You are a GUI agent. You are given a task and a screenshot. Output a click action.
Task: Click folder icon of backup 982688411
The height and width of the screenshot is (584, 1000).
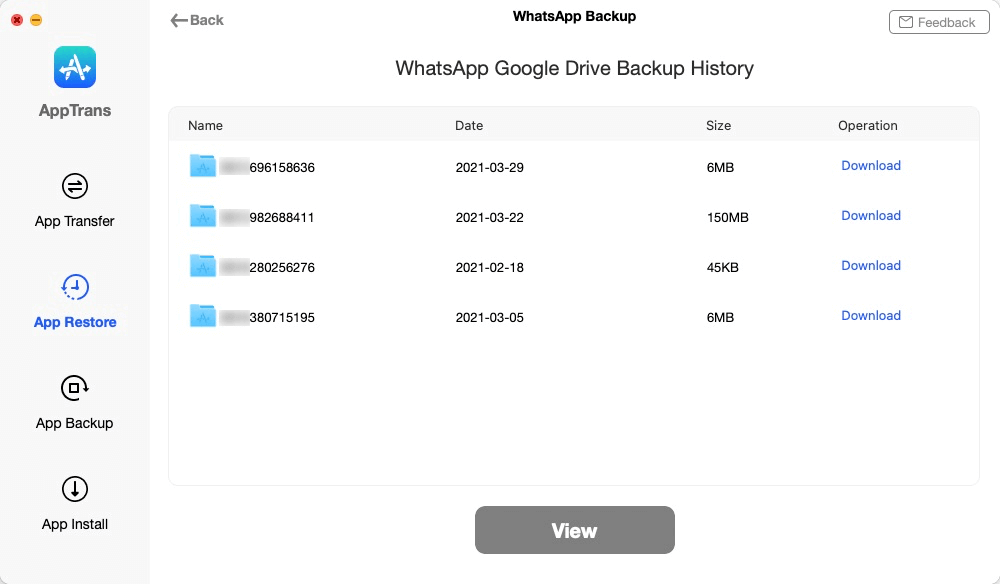[203, 216]
